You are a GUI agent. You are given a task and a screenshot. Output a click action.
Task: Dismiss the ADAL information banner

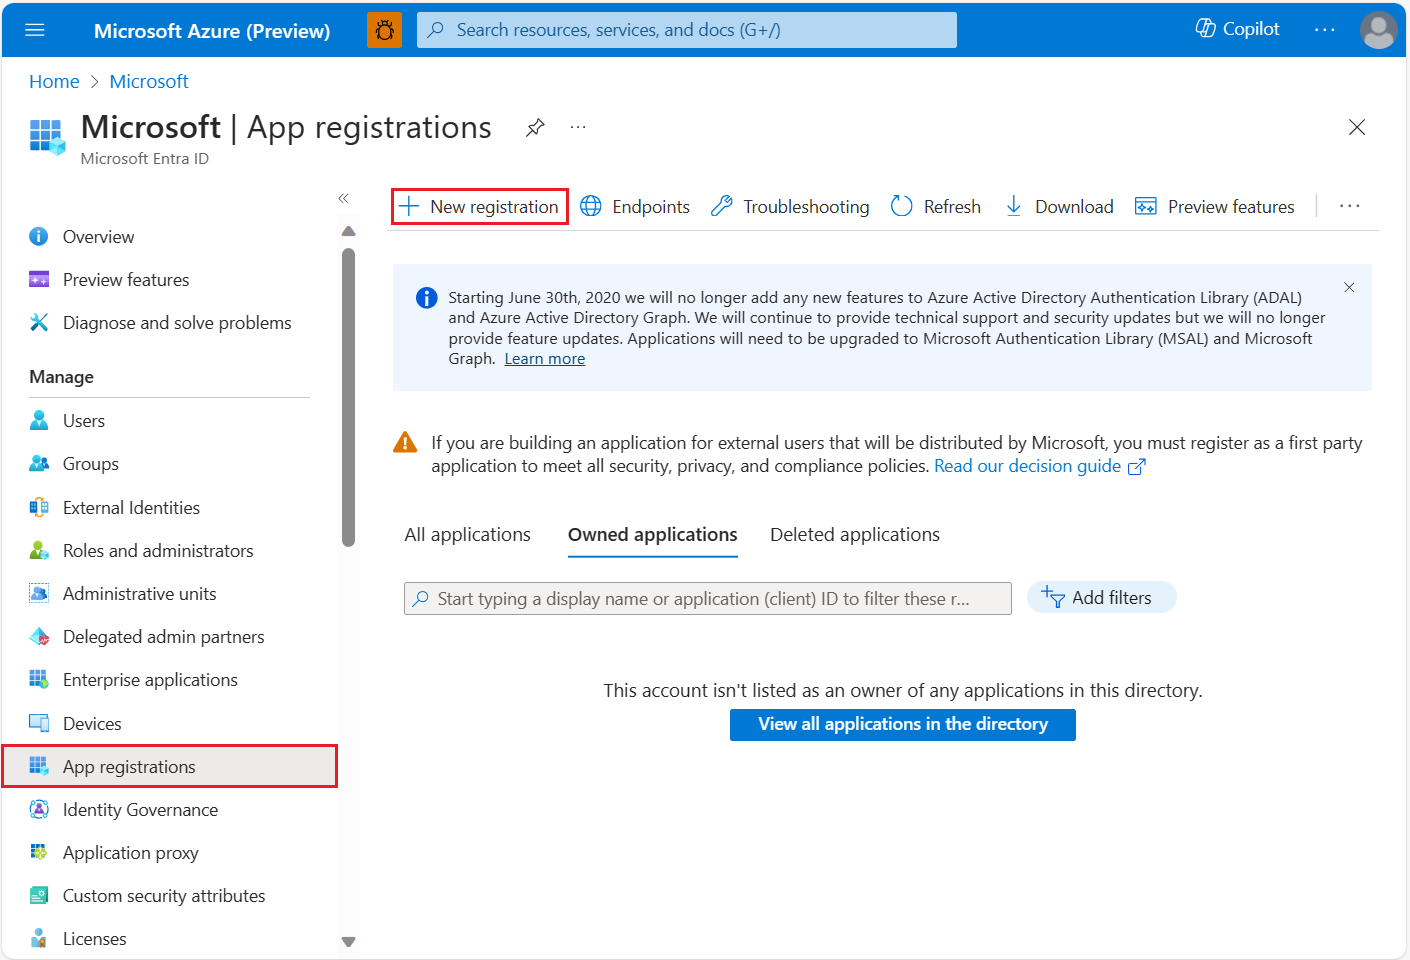(1349, 288)
